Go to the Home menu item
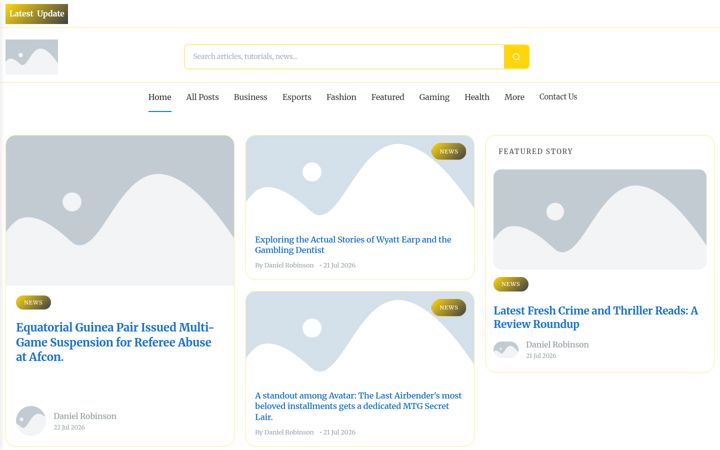 (159, 97)
